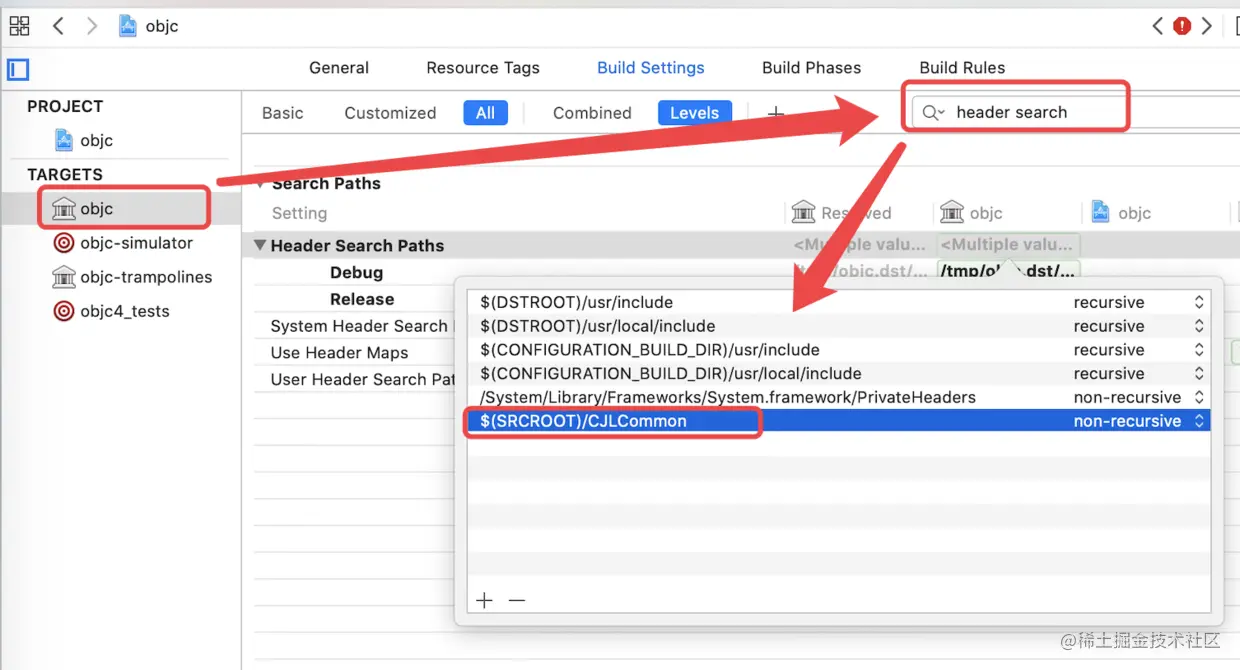Go back with the left chevron
This screenshot has height=670, width=1240.
[58, 26]
